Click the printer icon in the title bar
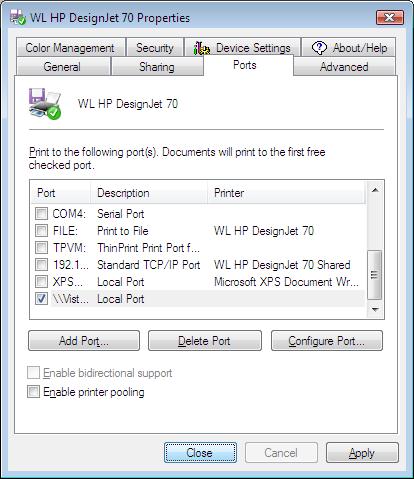 [x=18, y=17]
